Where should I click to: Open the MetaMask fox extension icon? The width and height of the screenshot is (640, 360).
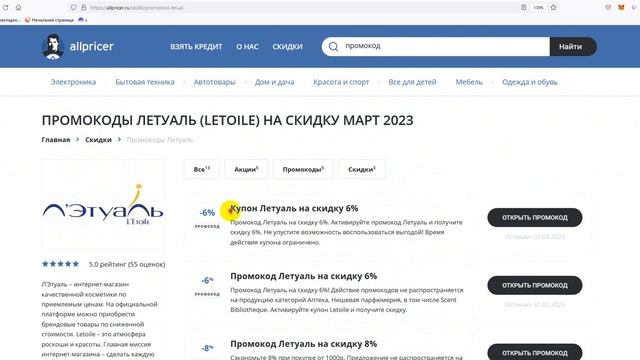point(622,7)
